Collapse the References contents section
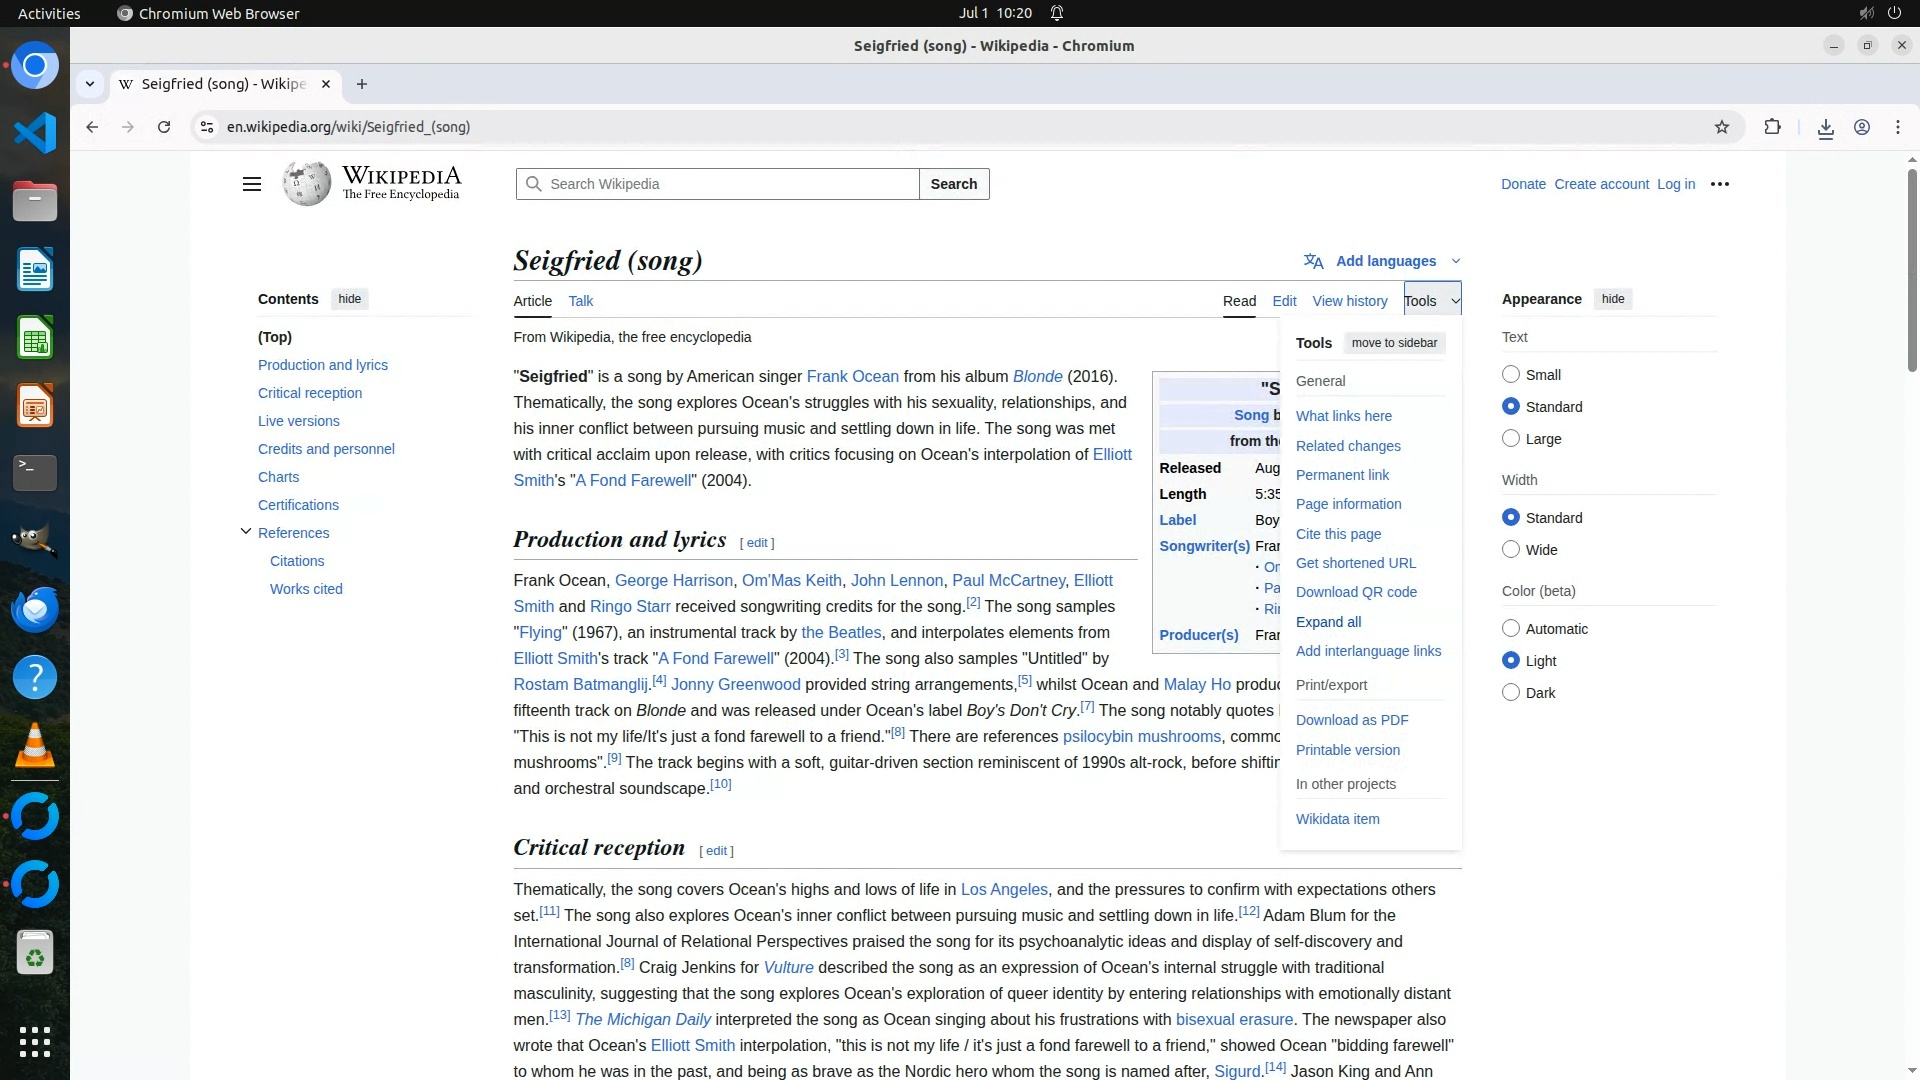 [x=246, y=532]
